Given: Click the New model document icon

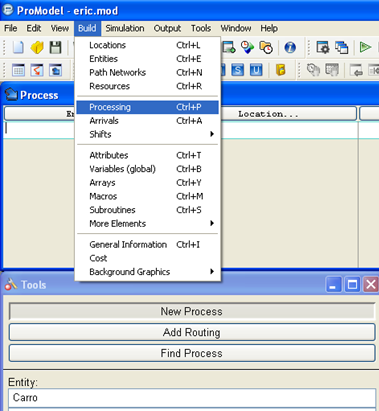Looking at the screenshot, I should 18,47.
